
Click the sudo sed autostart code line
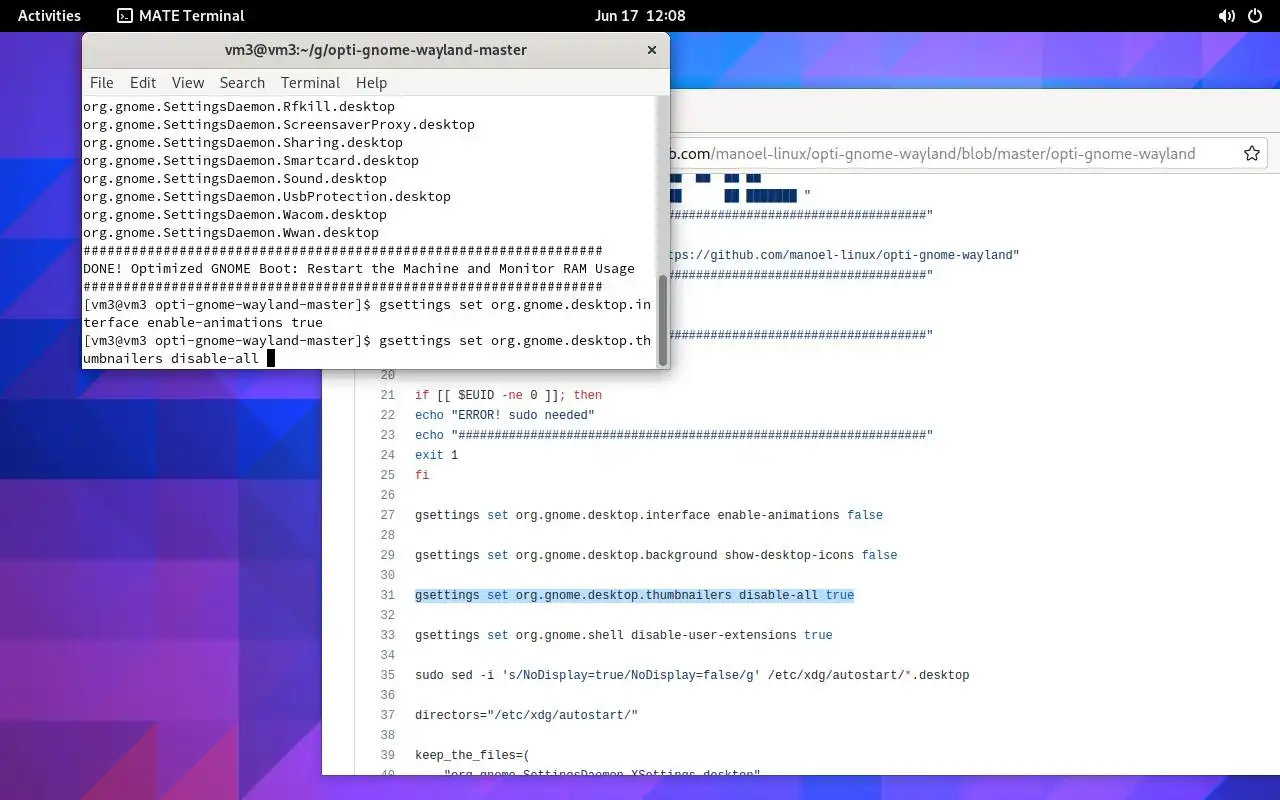(692, 675)
